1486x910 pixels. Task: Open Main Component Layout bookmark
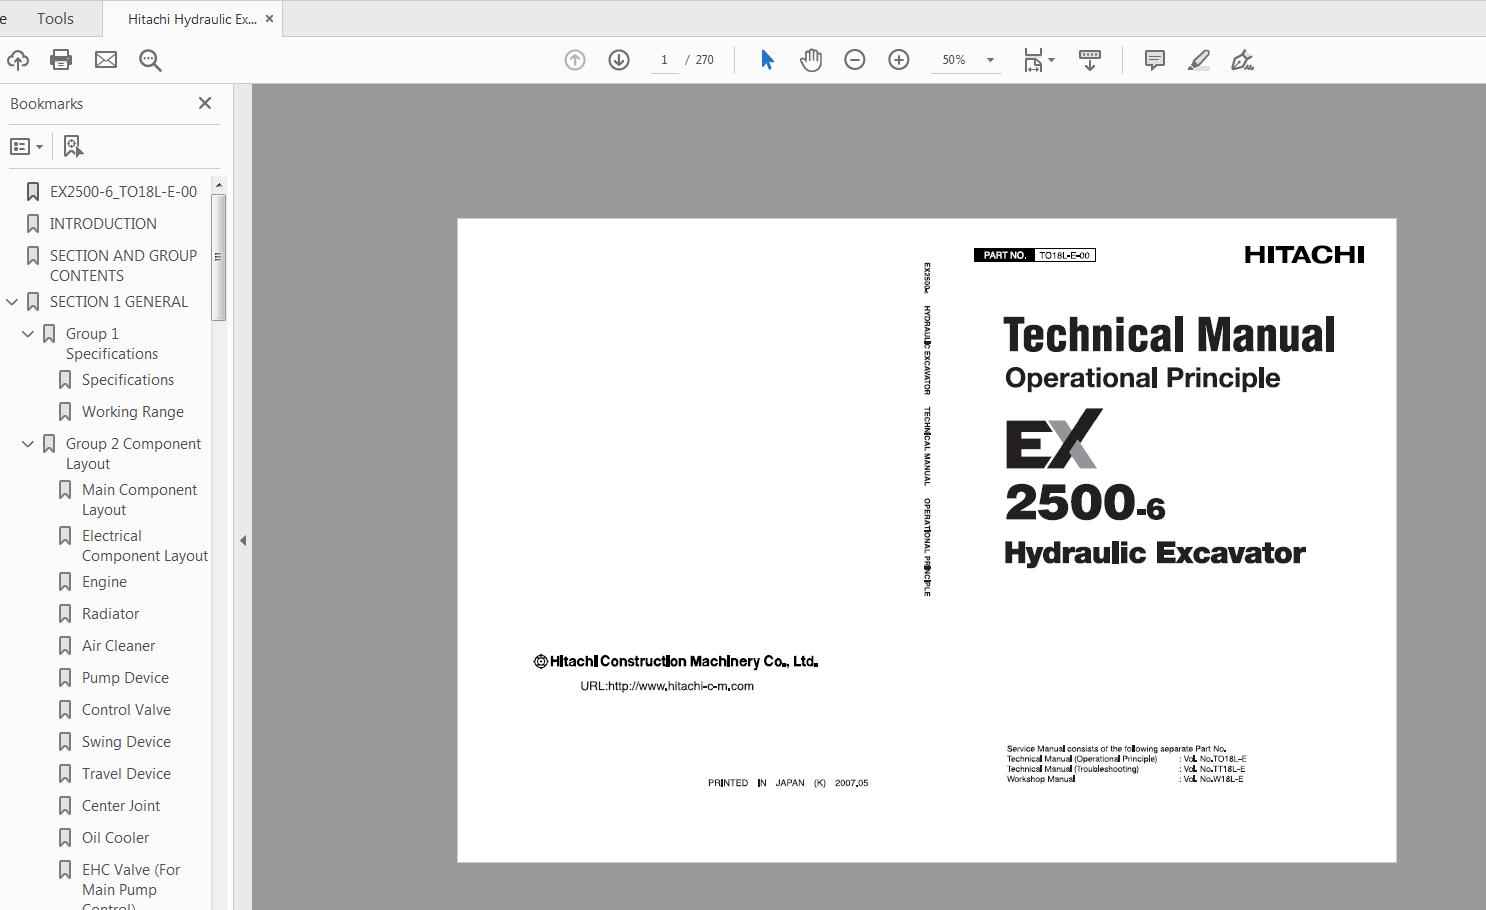(x=139, y=499)
